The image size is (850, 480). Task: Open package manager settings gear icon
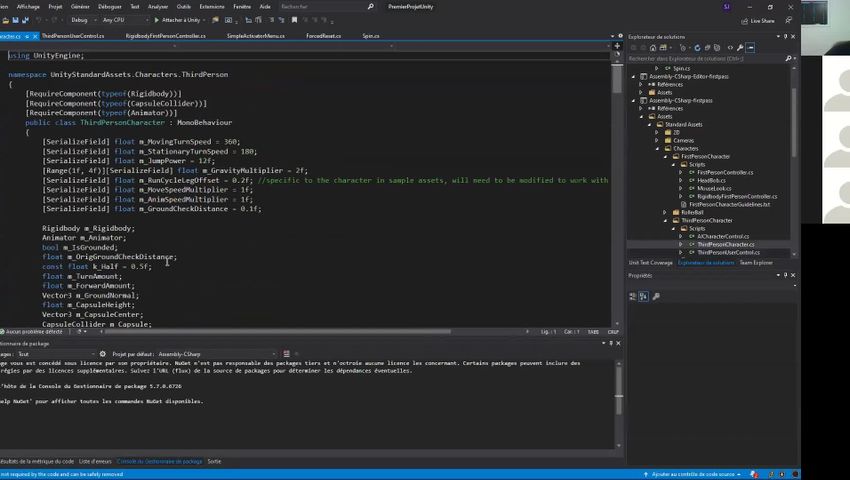pos(102,354)
